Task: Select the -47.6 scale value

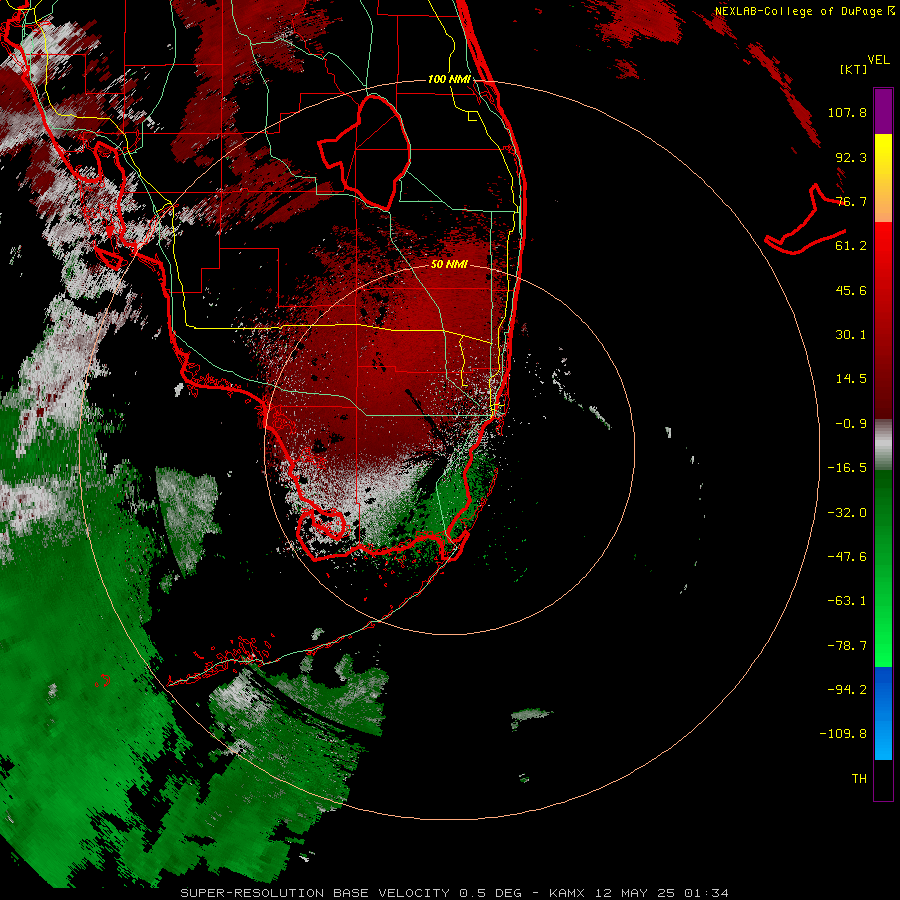Action: (x=847, y=557)
